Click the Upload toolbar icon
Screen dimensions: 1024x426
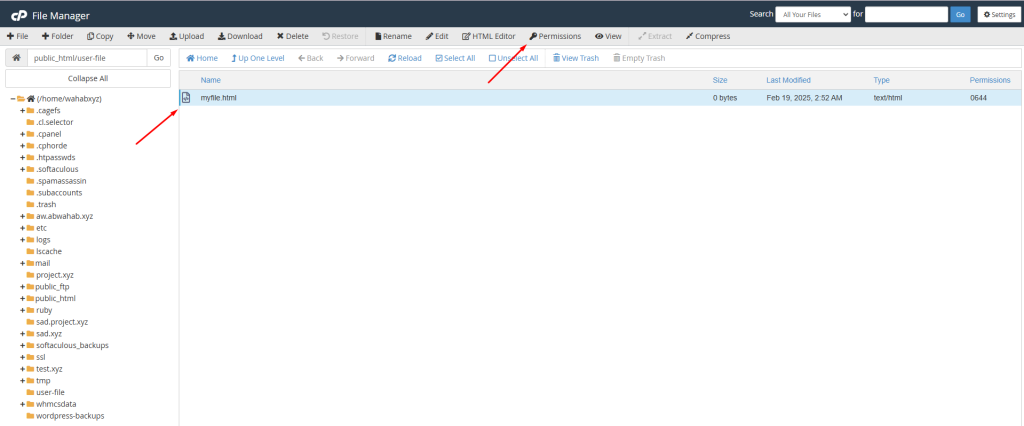pyautogui.click(x=173, y=36)
